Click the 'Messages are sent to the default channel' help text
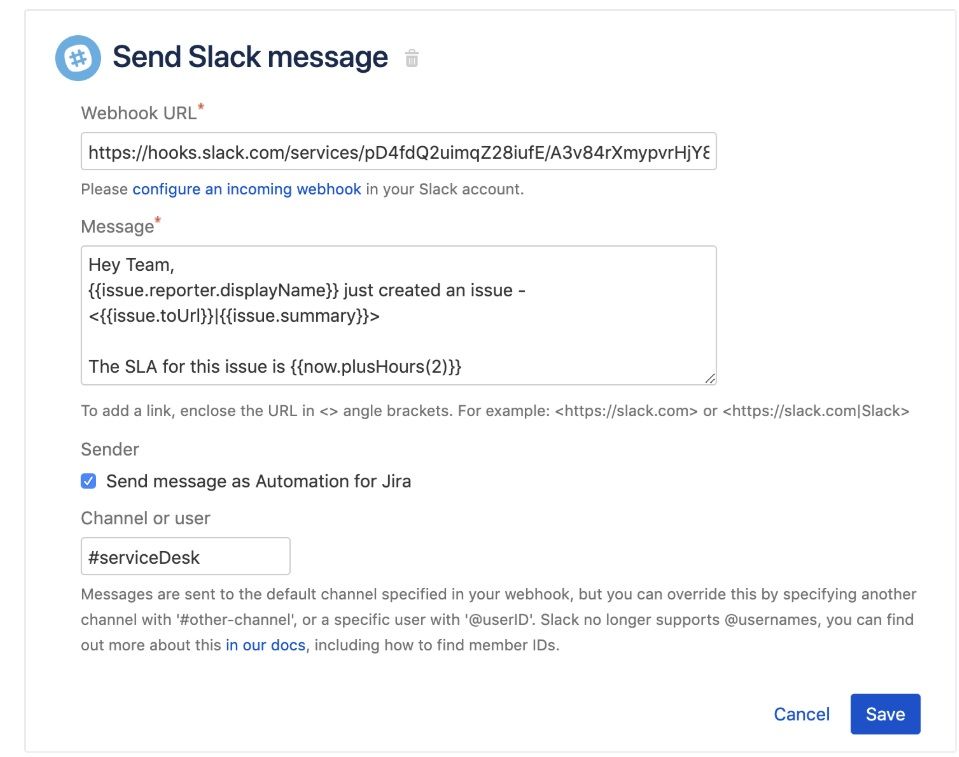Screen dimensions: 959x757 point(498,619)
